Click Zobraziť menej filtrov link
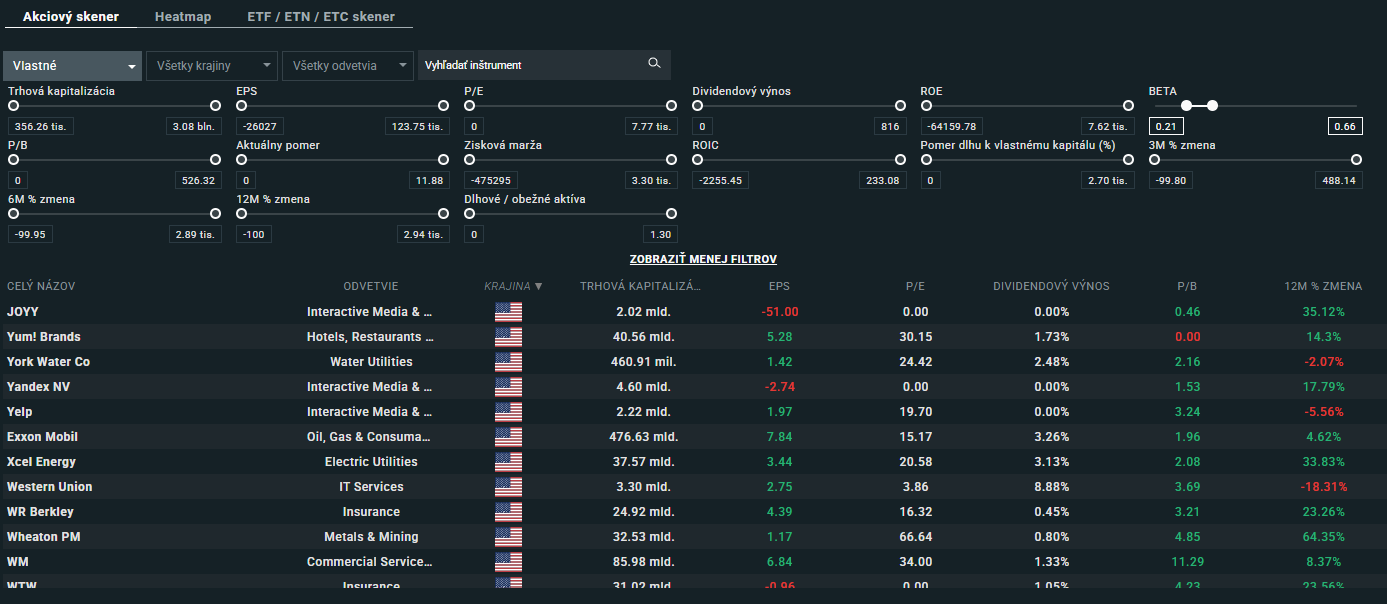 pos(703,259)
